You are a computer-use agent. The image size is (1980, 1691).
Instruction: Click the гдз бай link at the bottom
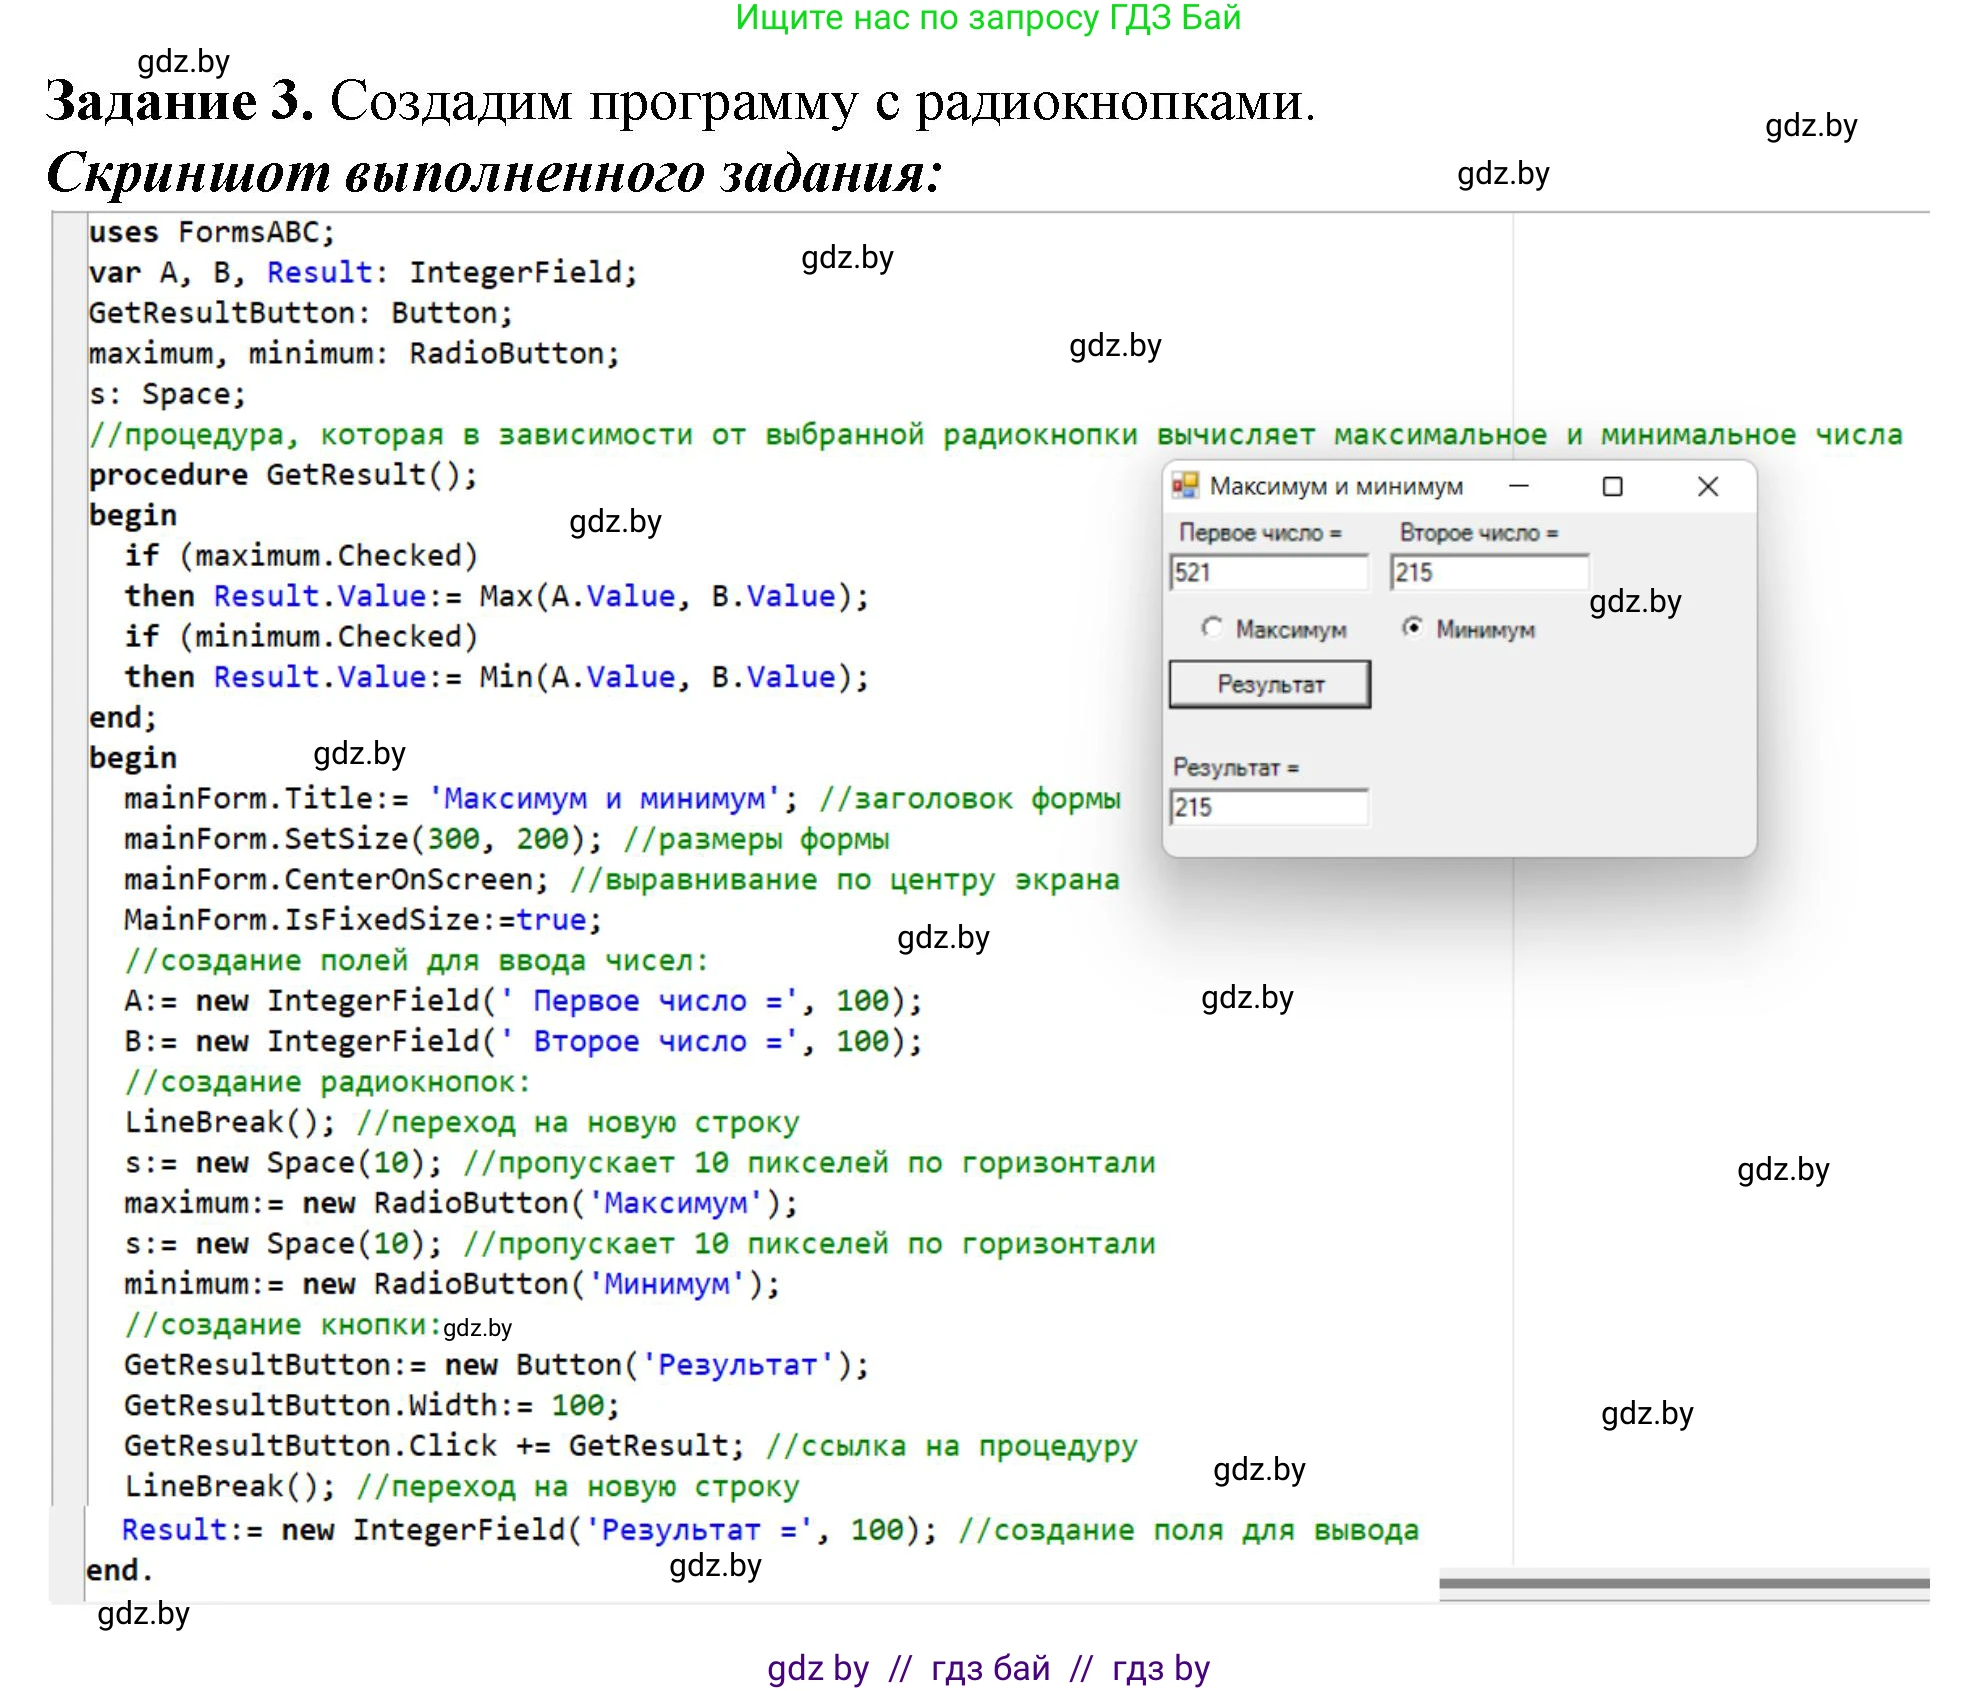991,1667
